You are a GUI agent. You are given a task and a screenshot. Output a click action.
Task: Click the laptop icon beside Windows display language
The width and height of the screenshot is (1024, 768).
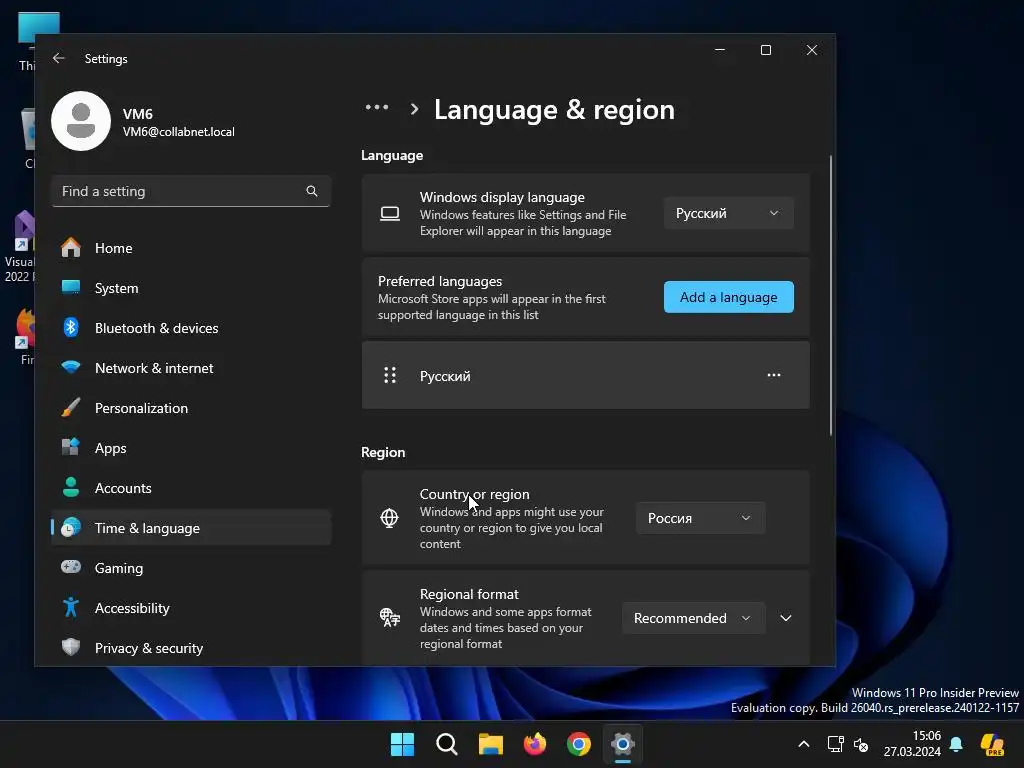[x=390, y=214]
